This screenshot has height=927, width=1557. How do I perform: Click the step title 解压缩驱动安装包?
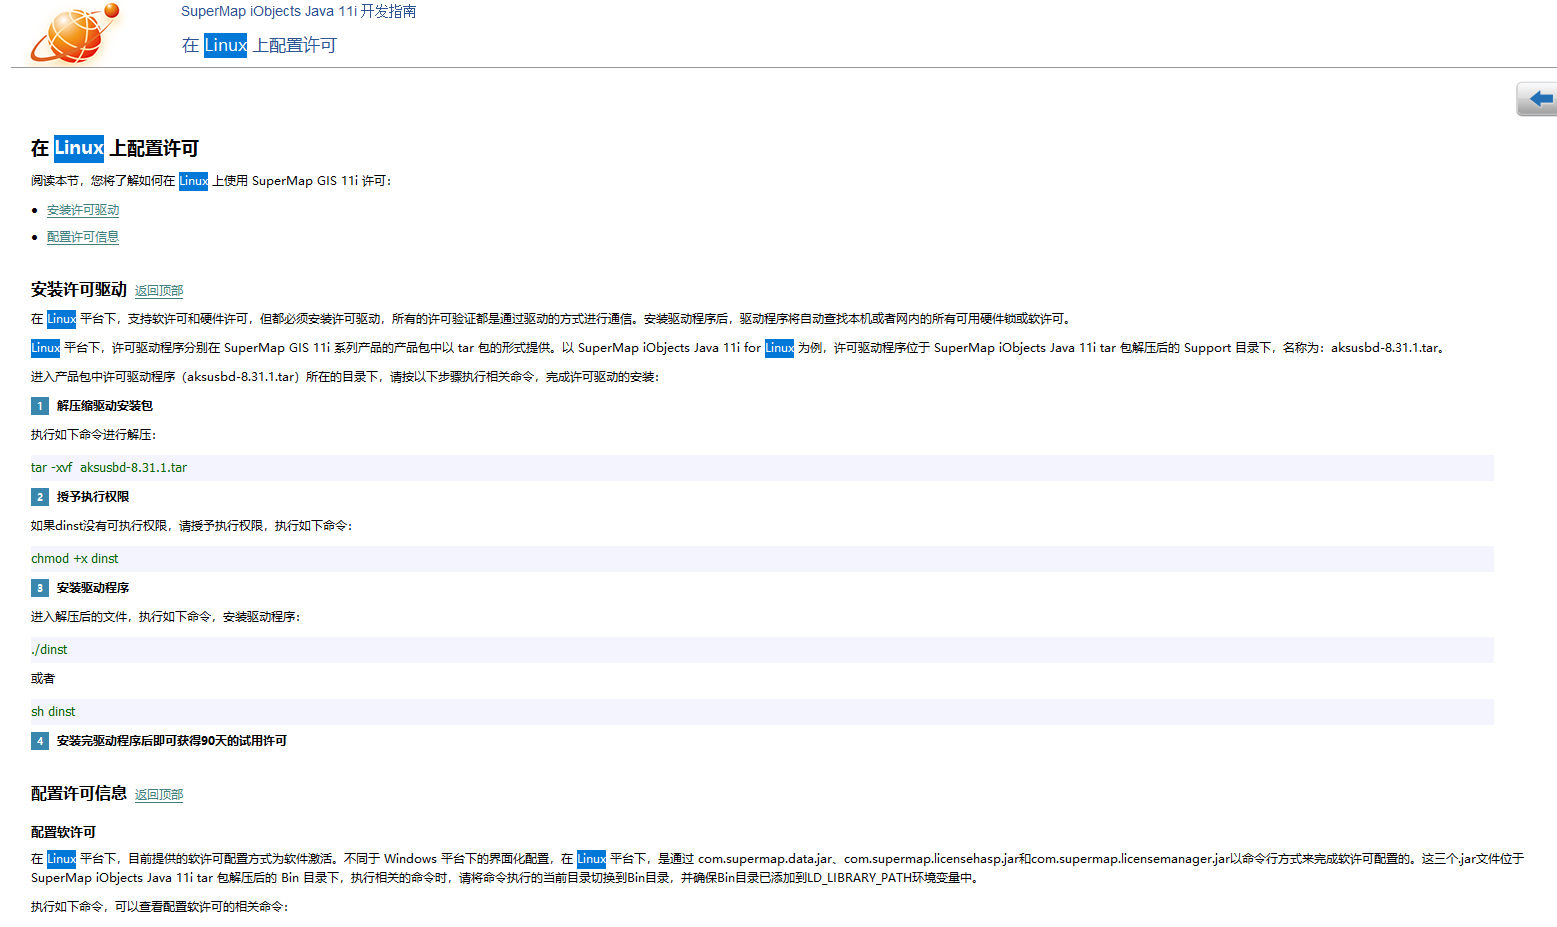105,406
